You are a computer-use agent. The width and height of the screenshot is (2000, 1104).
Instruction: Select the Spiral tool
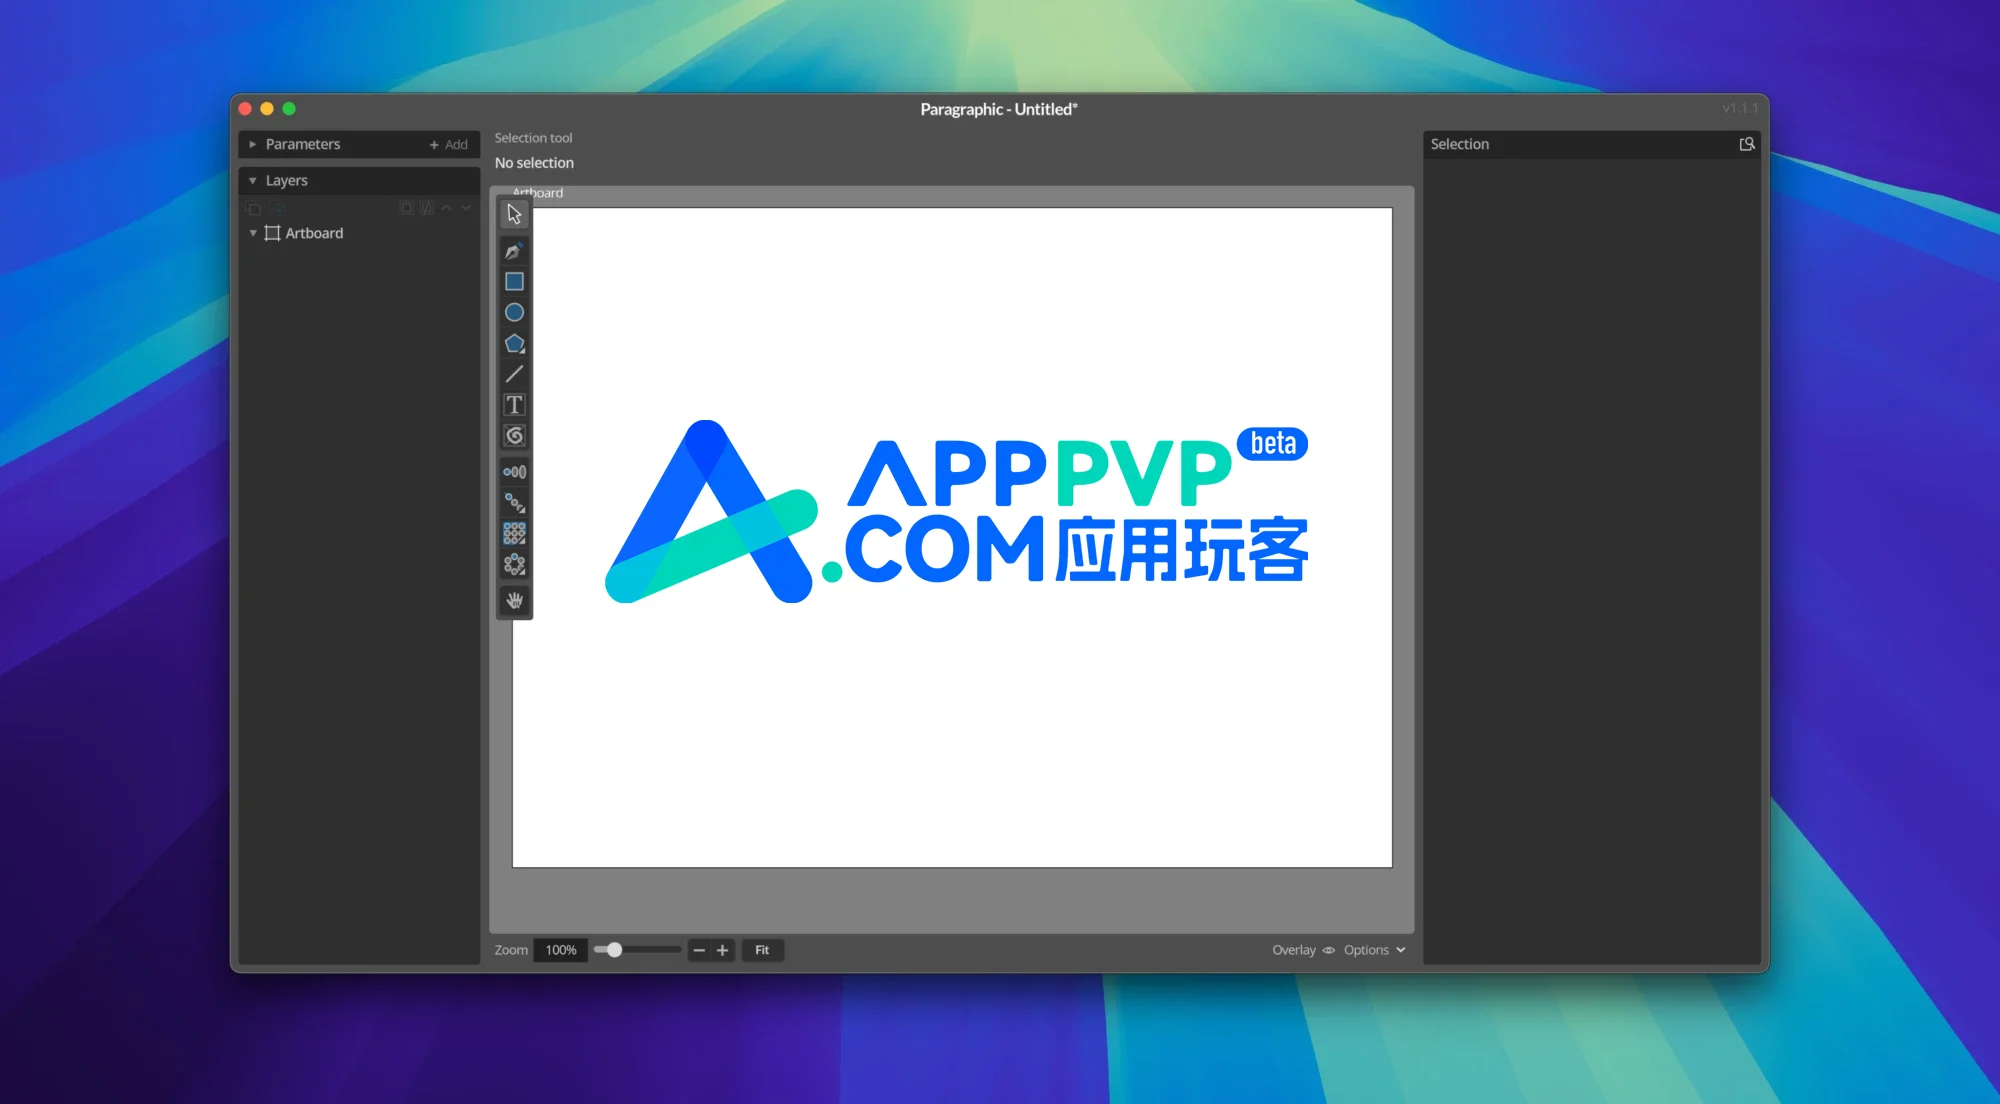514,436
